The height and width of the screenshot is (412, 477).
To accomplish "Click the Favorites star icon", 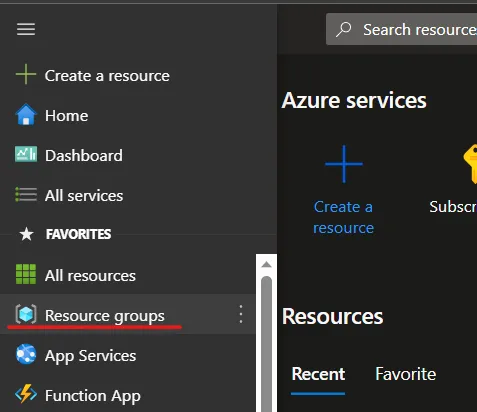I will [26, 234].
